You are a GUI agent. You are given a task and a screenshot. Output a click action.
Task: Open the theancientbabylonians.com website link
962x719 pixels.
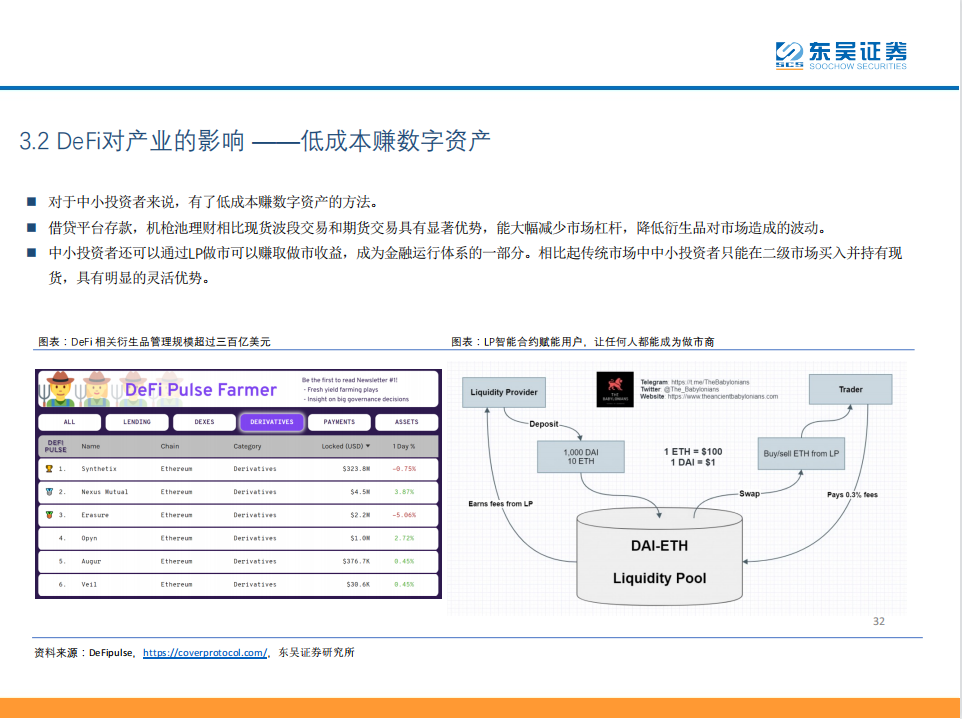point(722,396)
